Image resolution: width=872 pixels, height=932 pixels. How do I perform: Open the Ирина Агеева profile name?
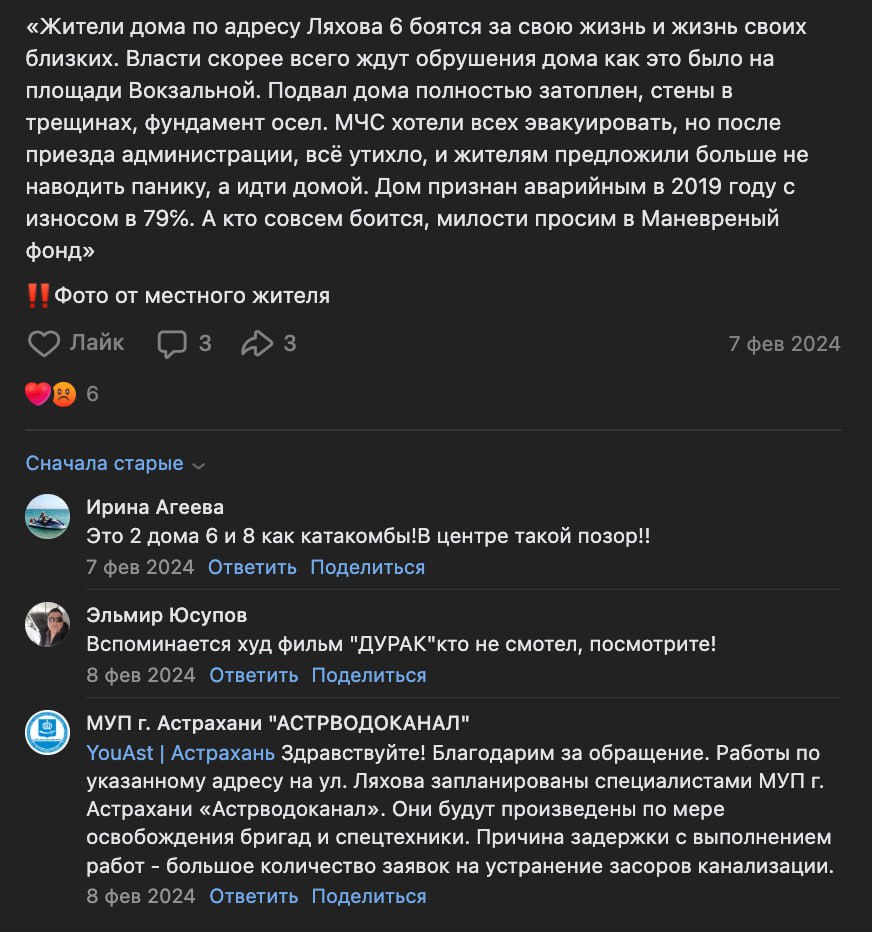(155, 507)
